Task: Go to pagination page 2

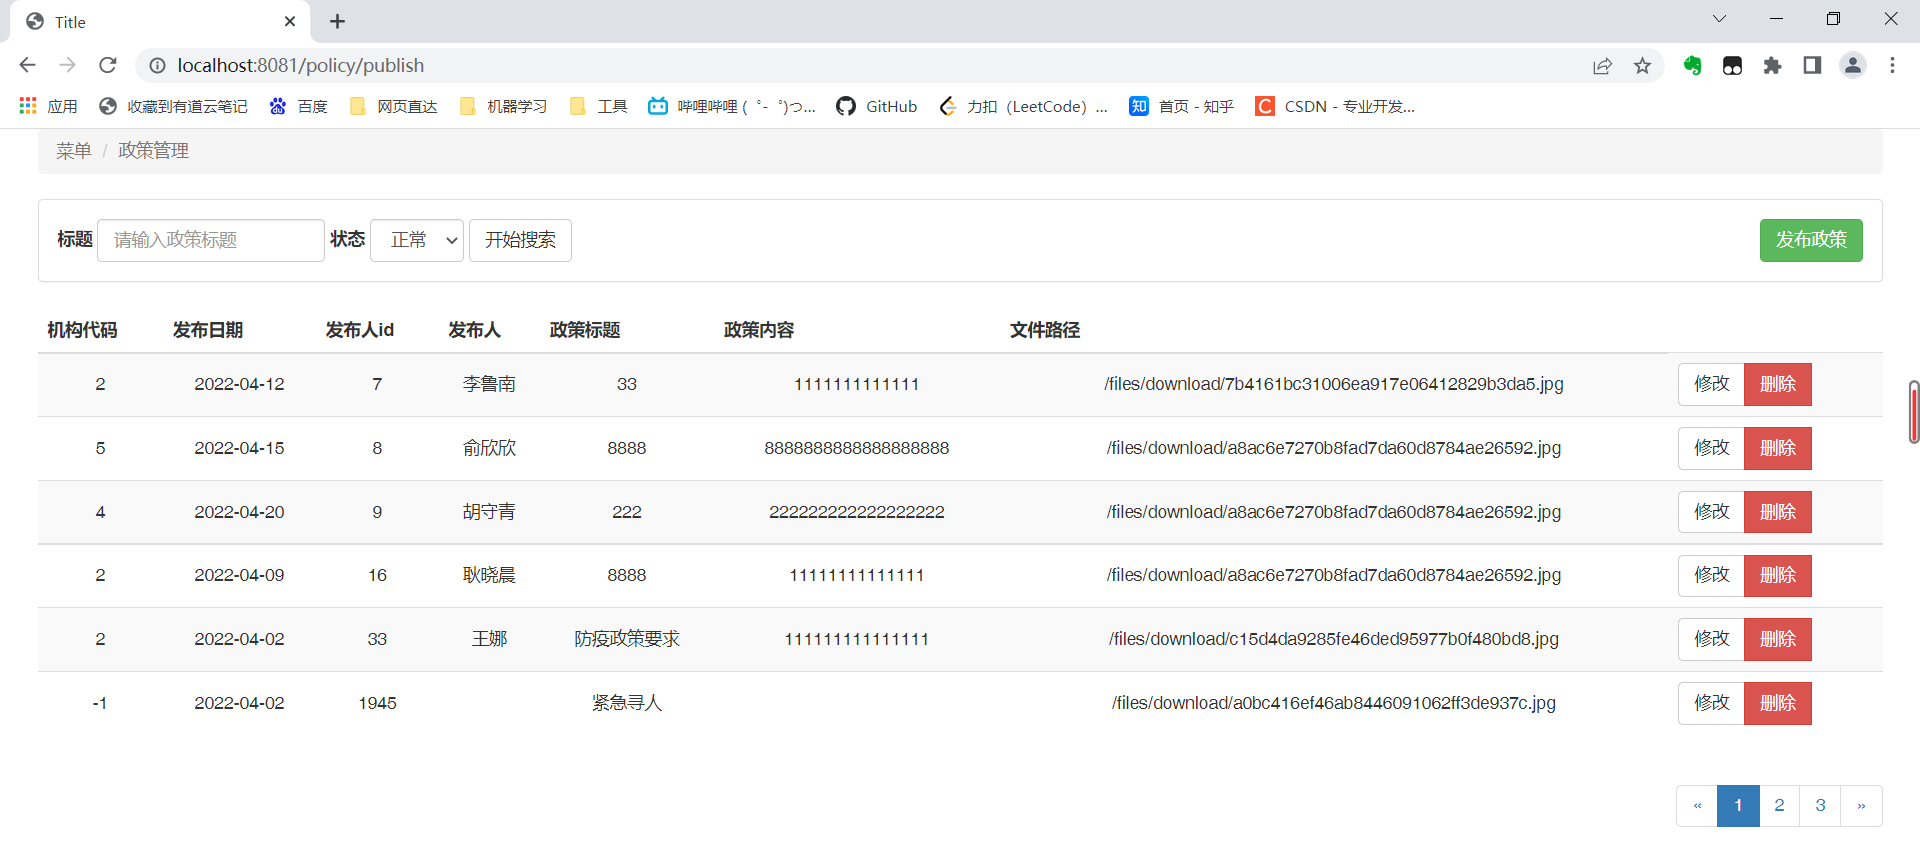Action: [x=1779, y=806]
